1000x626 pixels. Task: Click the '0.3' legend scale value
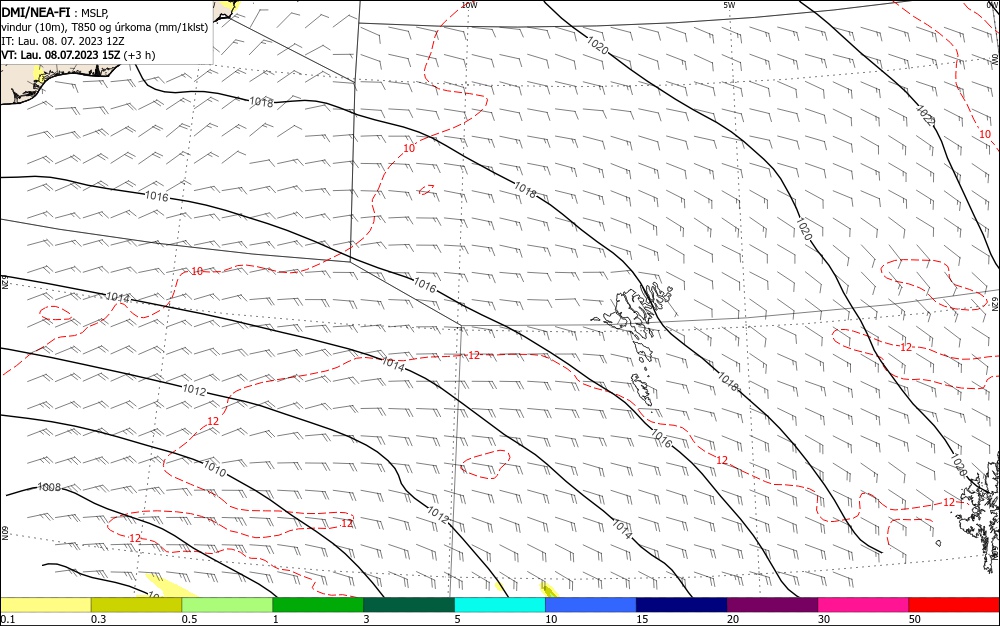pos(99,619)
